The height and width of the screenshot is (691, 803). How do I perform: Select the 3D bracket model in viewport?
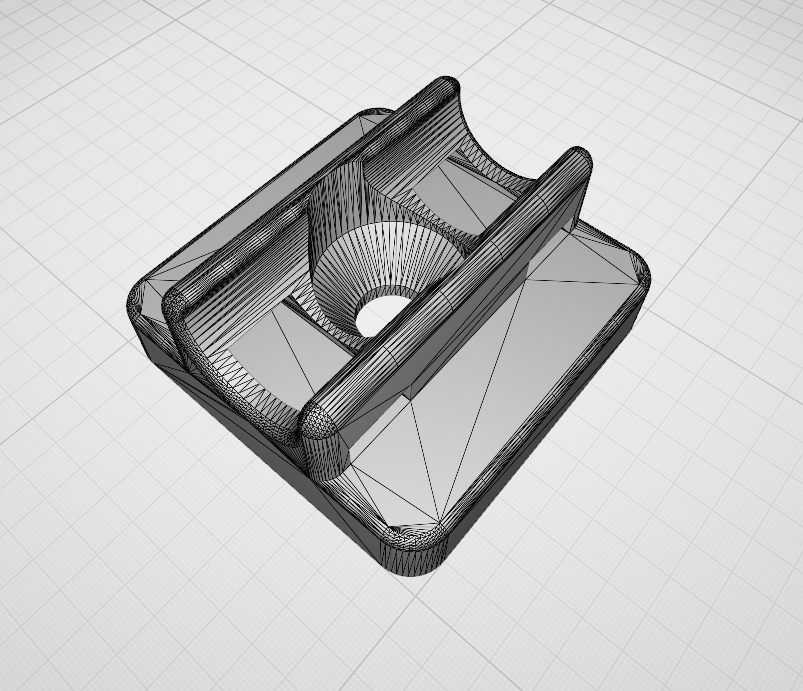point(389,326)
